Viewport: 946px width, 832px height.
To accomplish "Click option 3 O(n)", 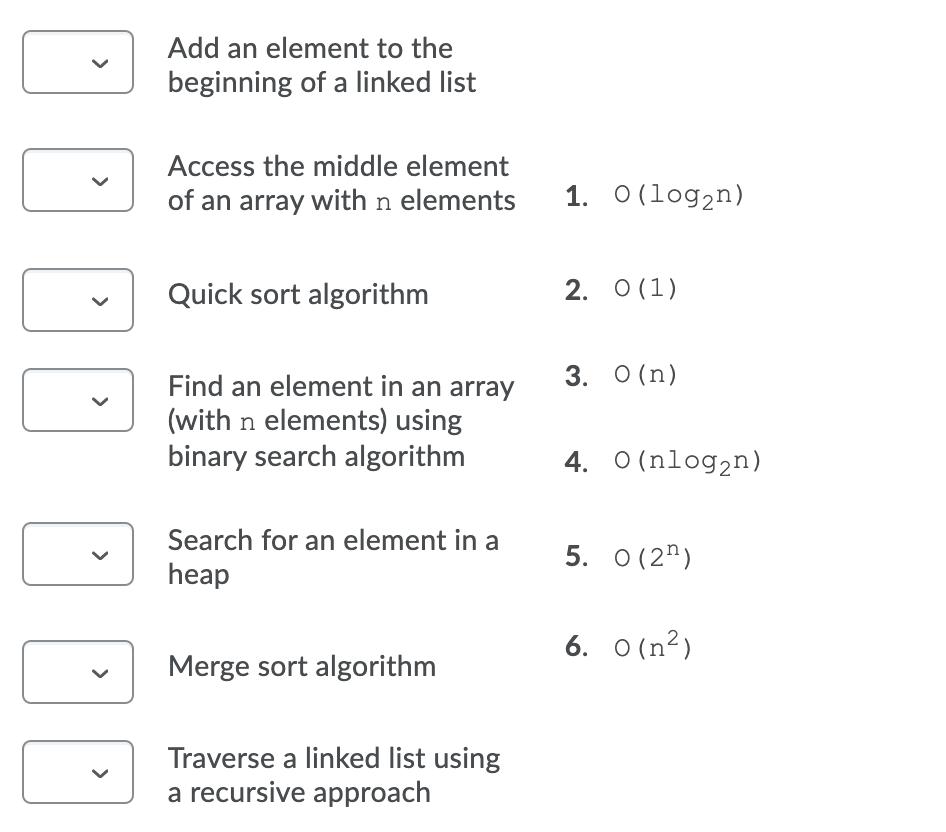I will (621, 375).
